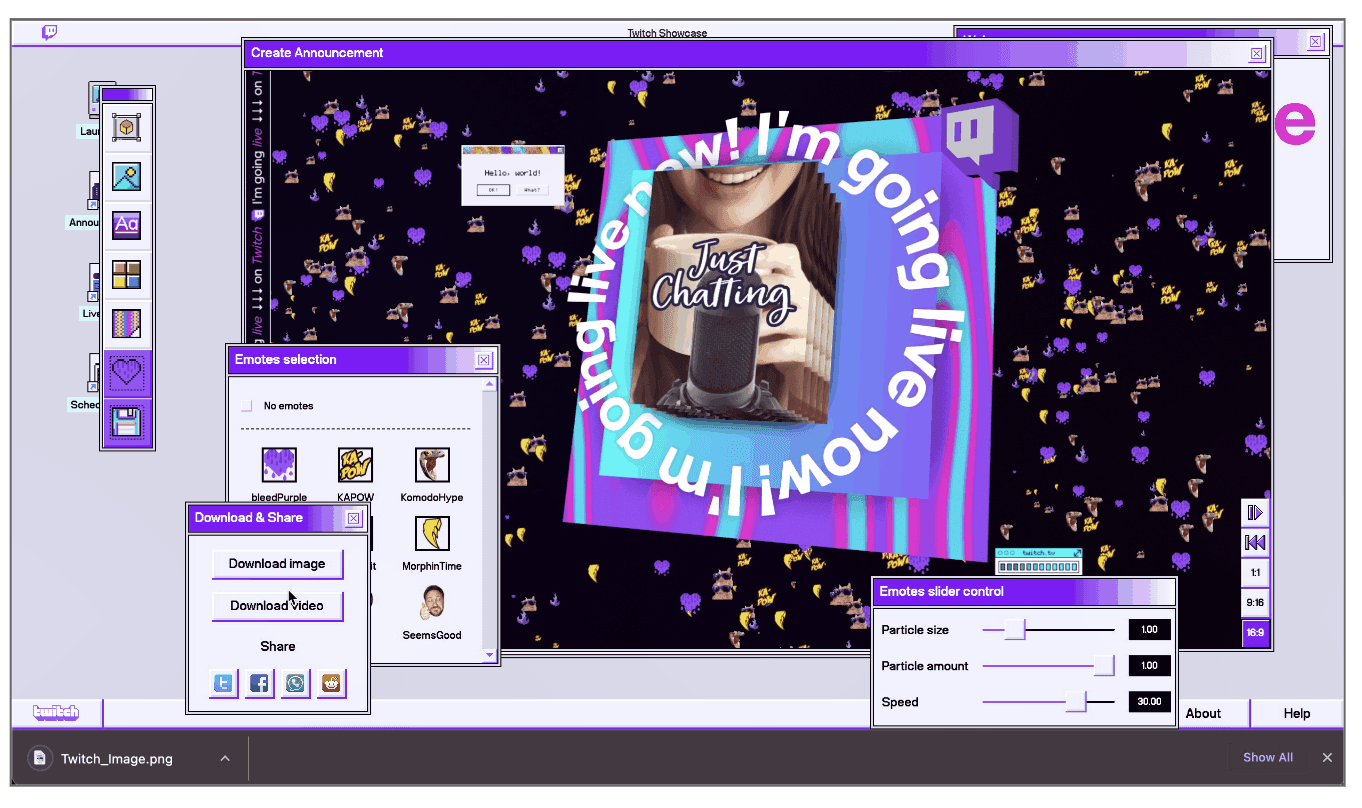Viewport: 1362px width, 808px height.
Task: Select the SeemsGood emote
Action: click(432, 603)
